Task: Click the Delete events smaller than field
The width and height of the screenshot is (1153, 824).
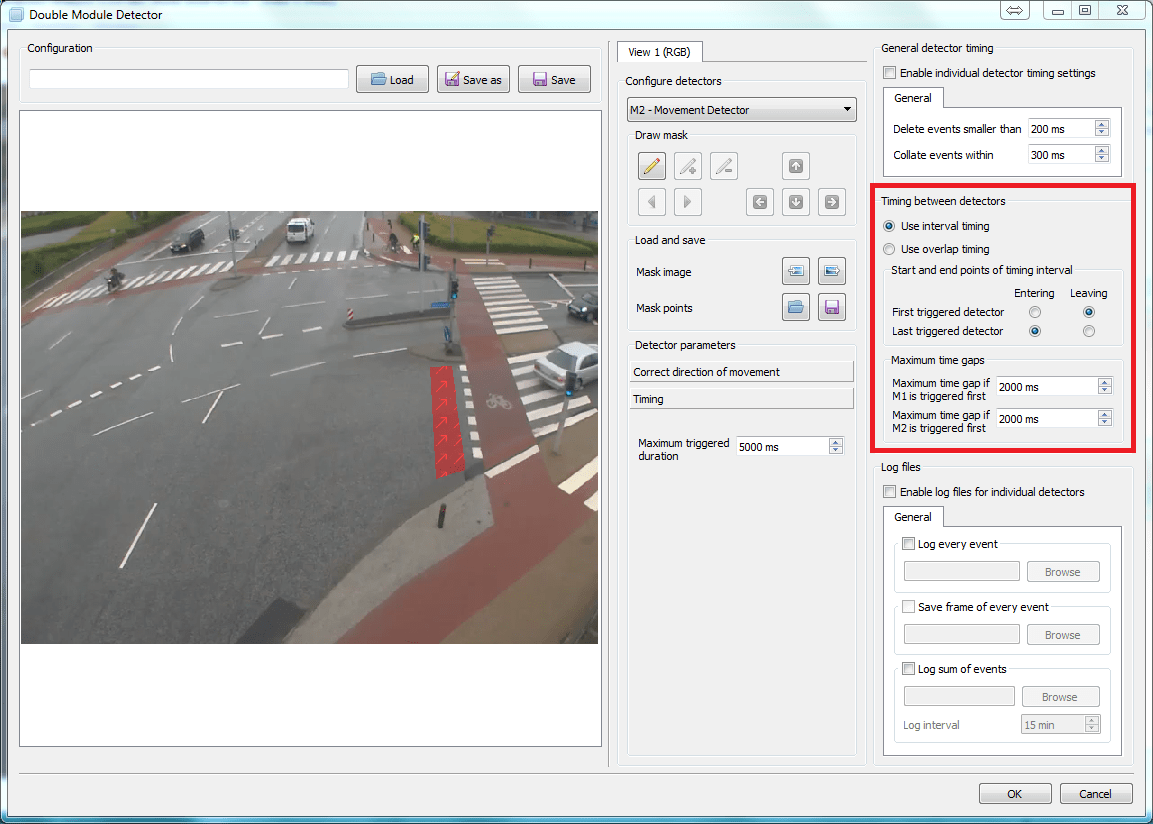Action: 1062,129
